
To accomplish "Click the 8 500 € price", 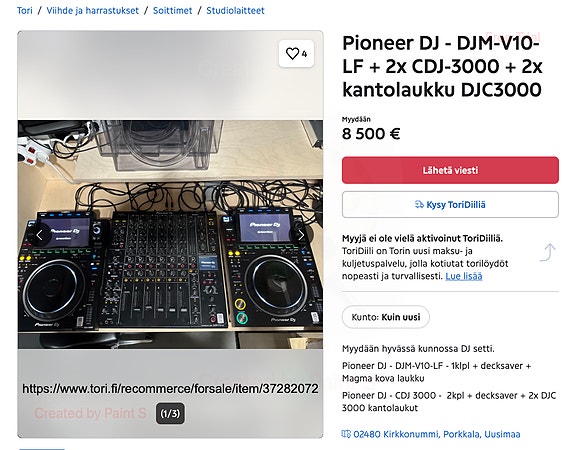I will pos(371,134).
